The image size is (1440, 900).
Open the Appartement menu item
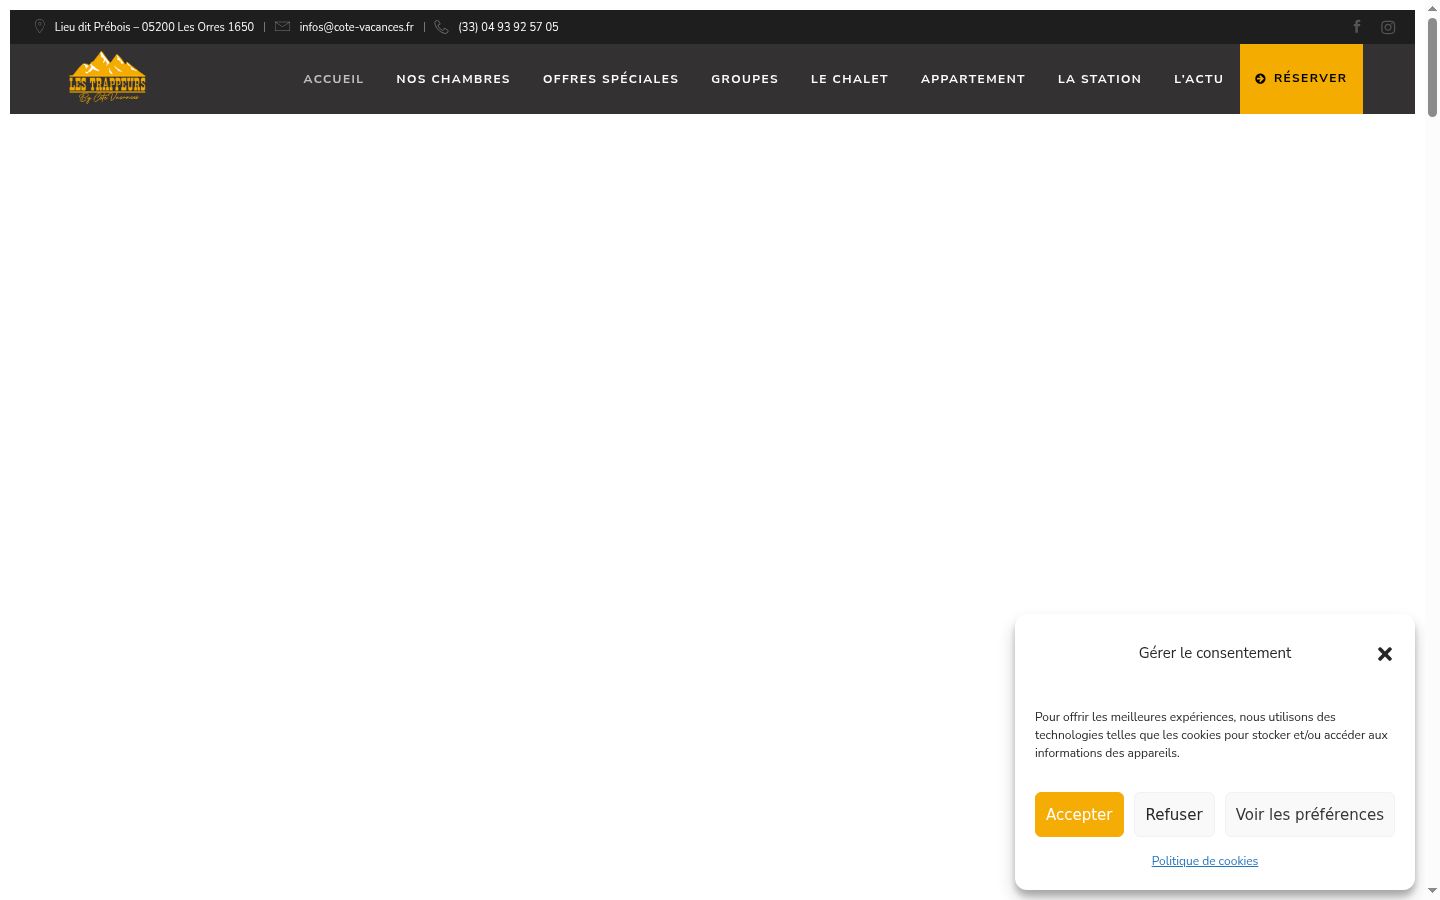(x=973, y=79)
